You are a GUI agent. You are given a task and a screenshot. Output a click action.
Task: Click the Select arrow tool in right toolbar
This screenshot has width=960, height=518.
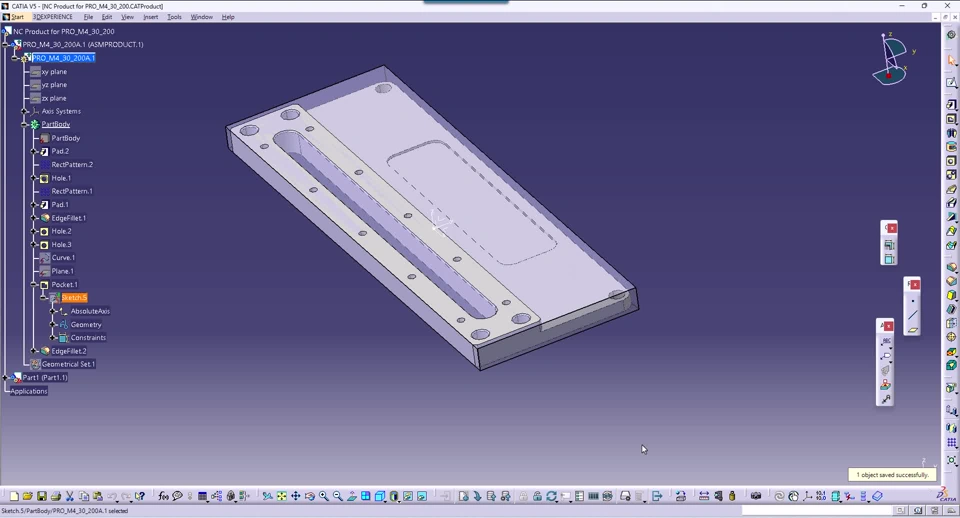951,59
